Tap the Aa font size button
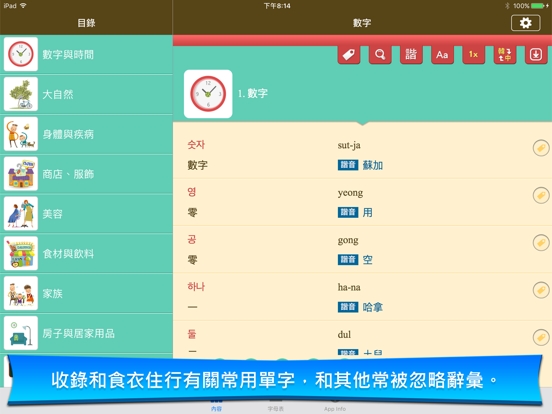The image size is (552, 414). [x=442, y=55]
